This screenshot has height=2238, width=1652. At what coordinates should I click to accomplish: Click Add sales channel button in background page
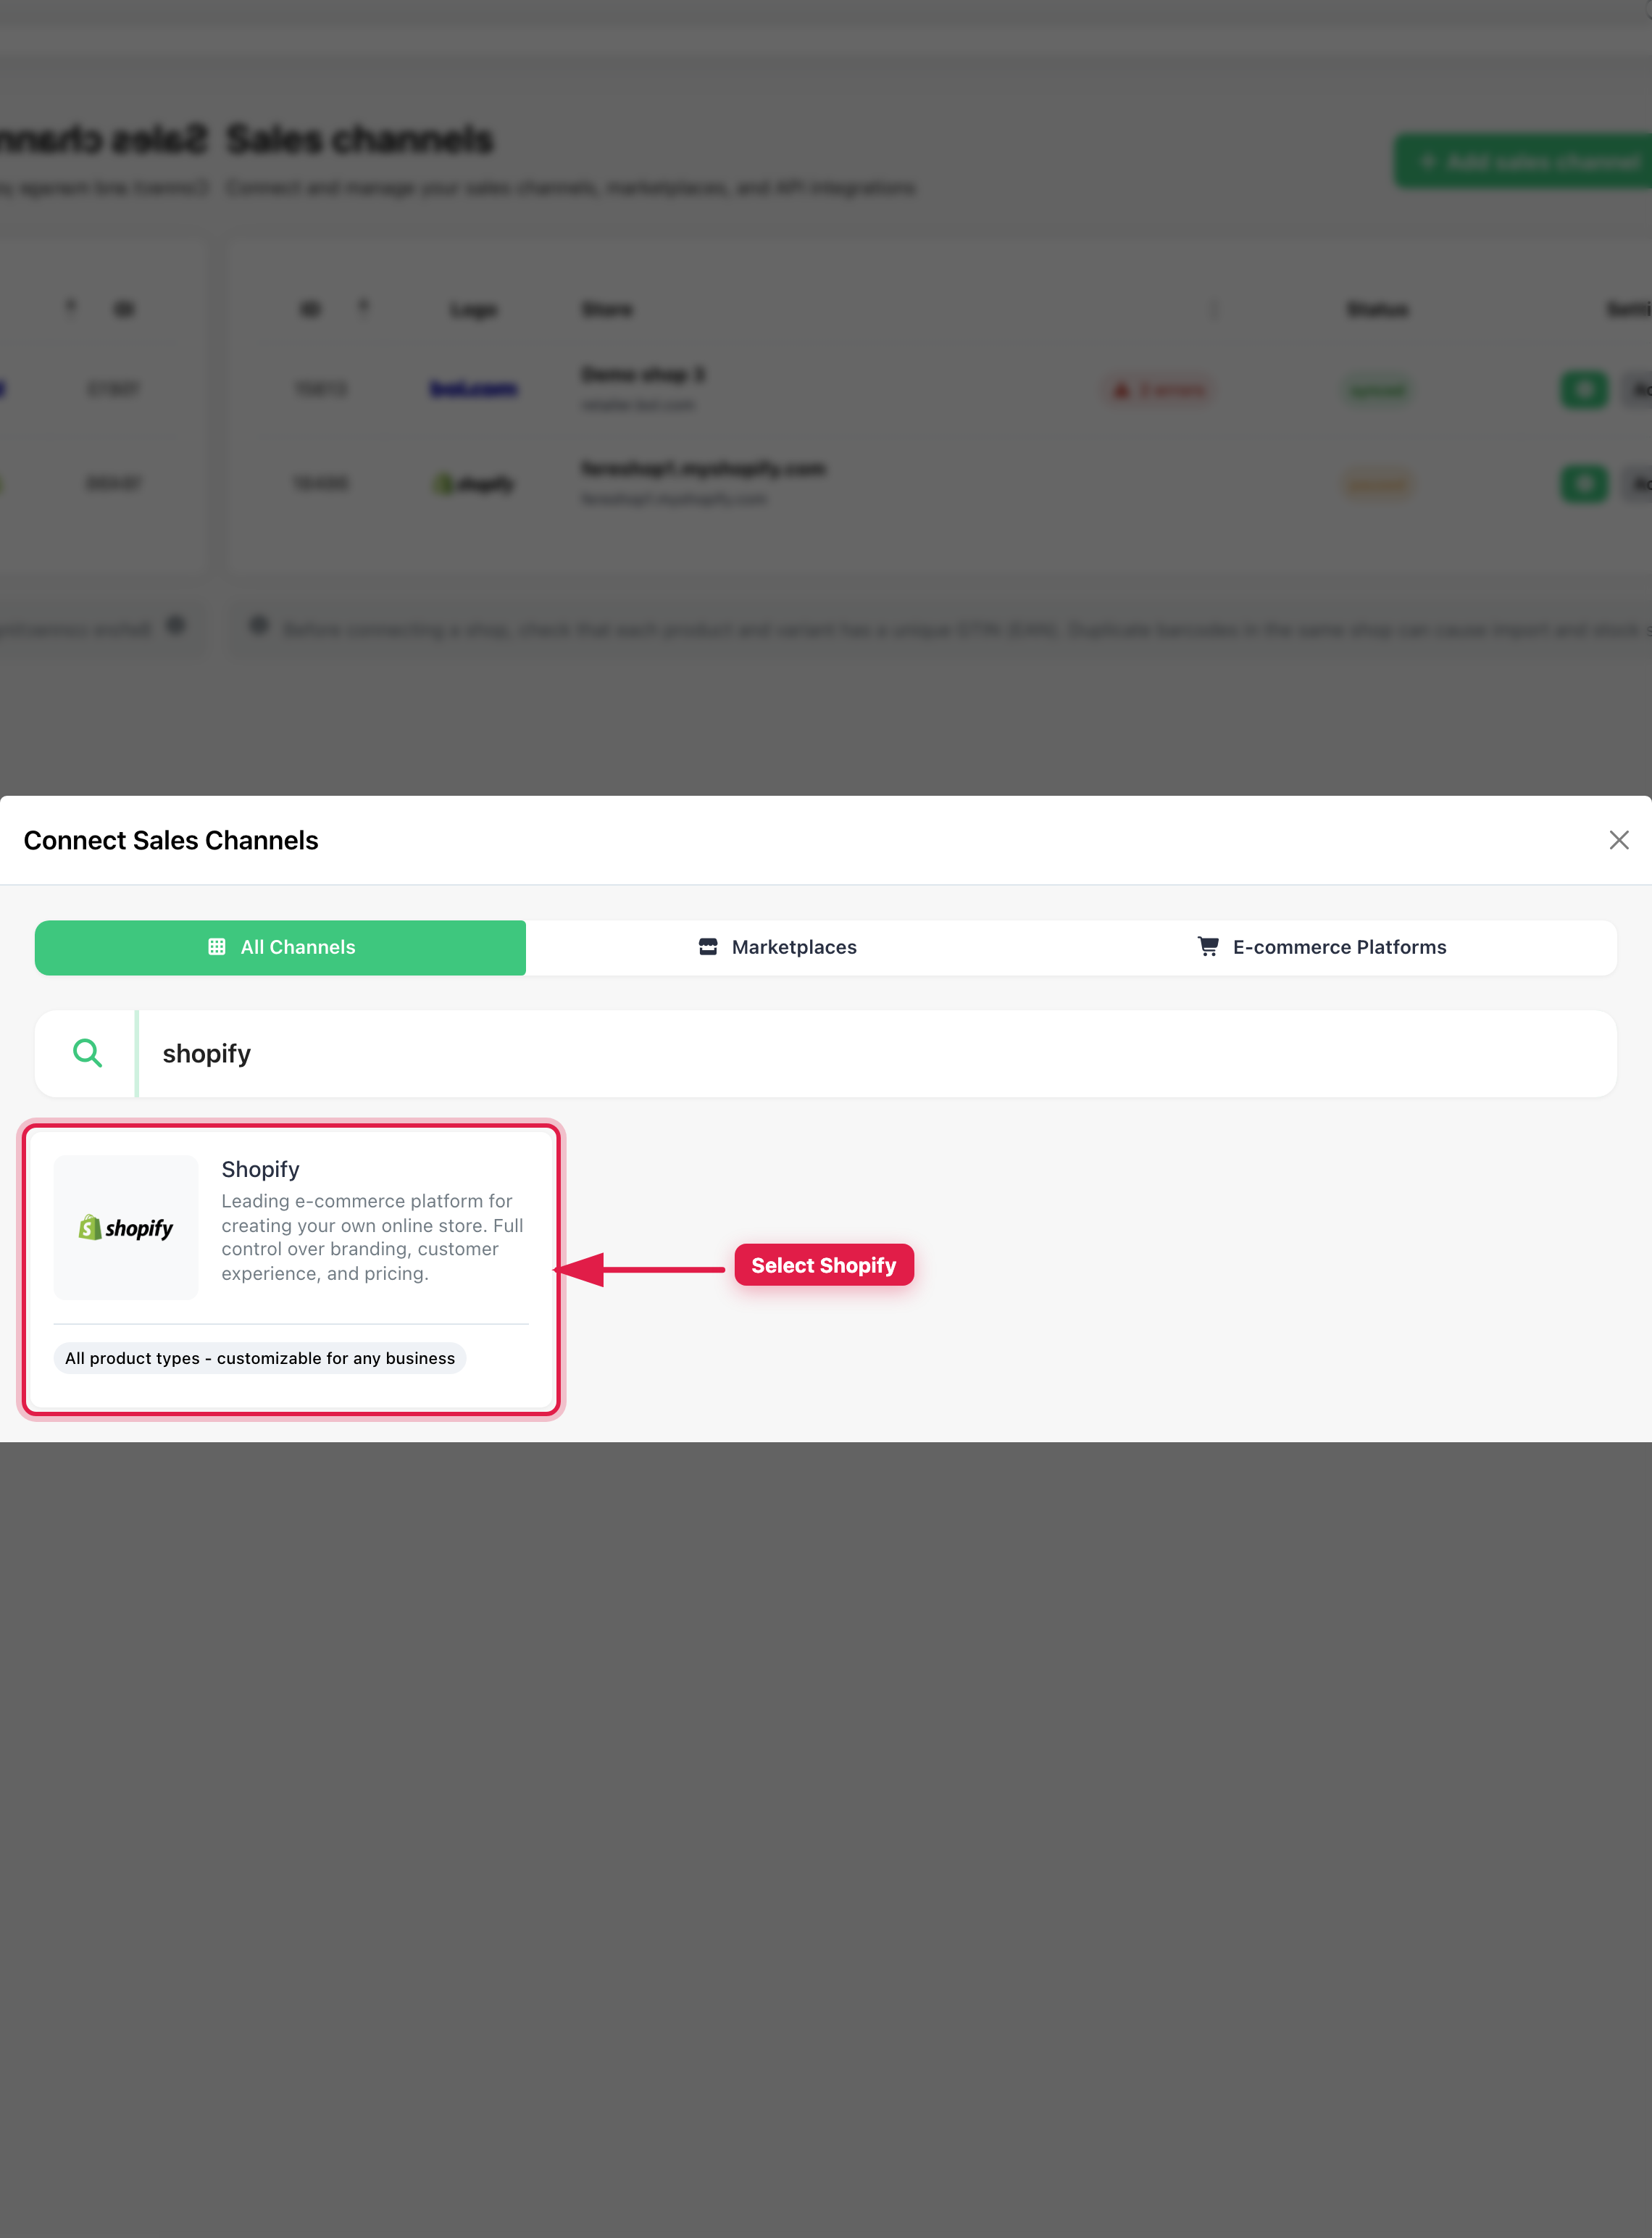click(x=1523, y=161)
